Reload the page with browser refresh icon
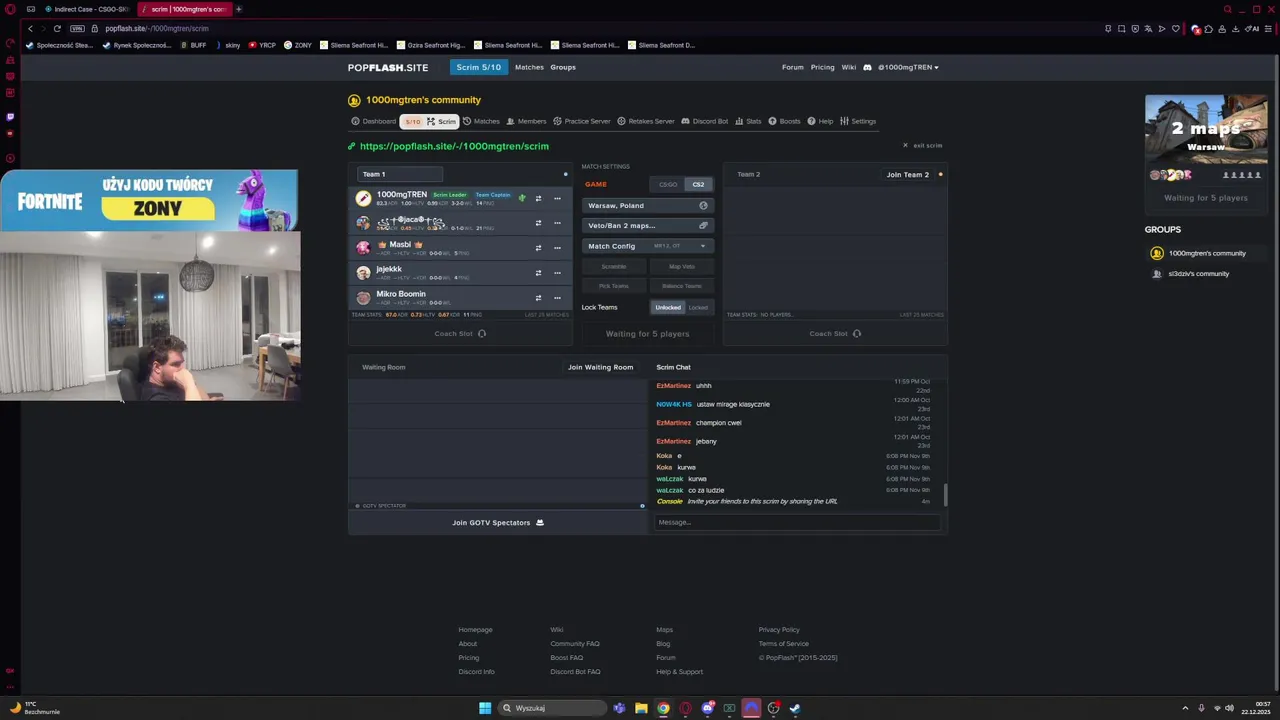This screenshot has width=1280, height=720. point(57,28)
